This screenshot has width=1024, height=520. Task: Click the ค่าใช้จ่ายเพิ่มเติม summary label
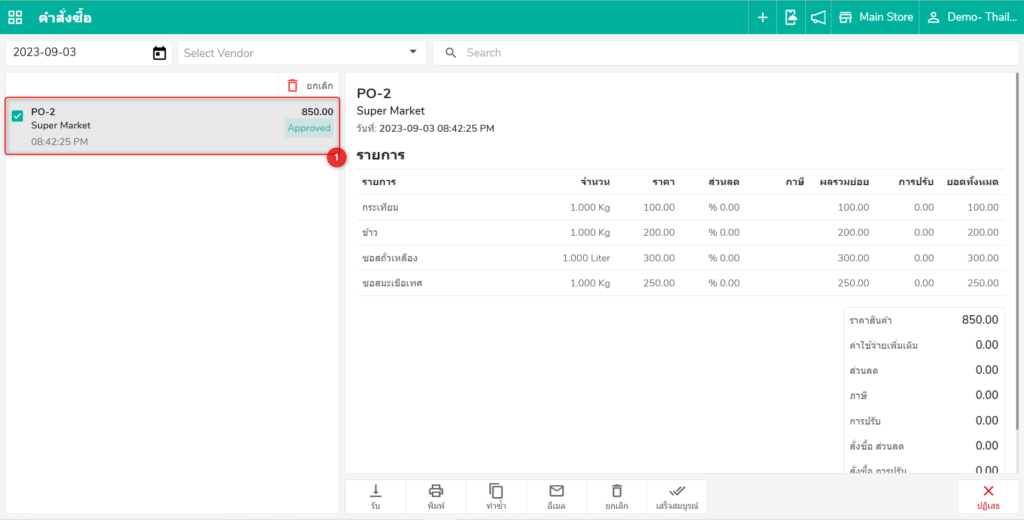pyautogui.click(x=884, y=346)
